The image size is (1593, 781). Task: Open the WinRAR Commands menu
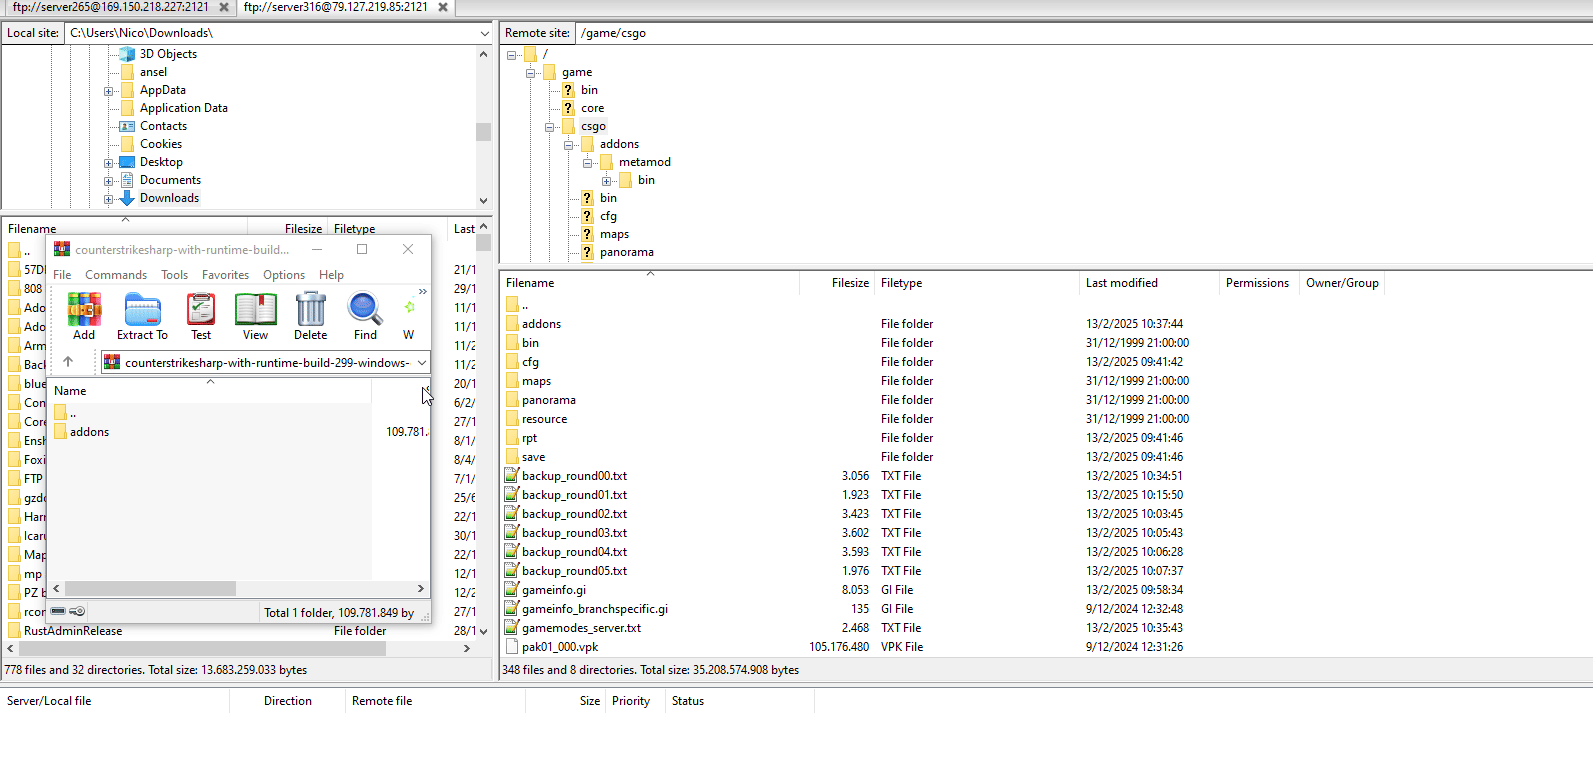coord(116,275)
